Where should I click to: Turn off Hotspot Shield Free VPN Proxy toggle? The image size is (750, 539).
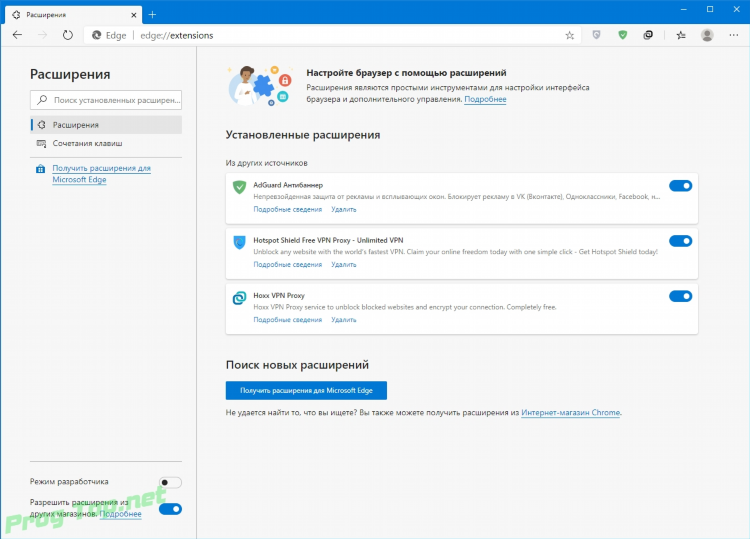tap(680, 241)
